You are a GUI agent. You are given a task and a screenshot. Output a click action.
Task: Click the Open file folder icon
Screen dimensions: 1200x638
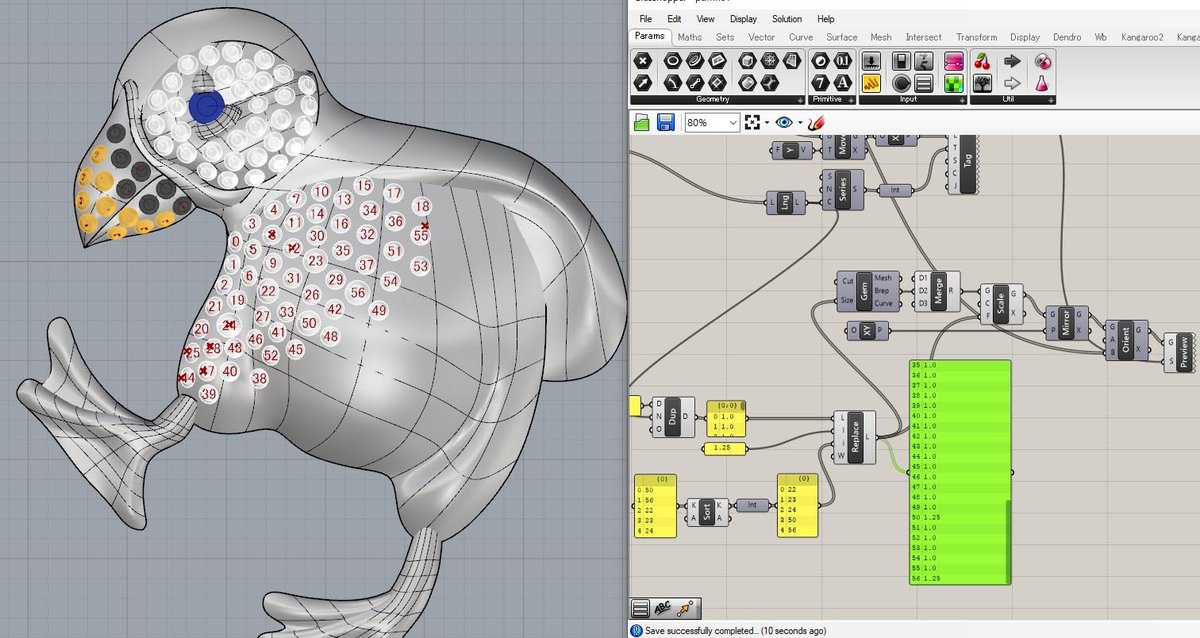pyautogui.click(x=643, y=122)
